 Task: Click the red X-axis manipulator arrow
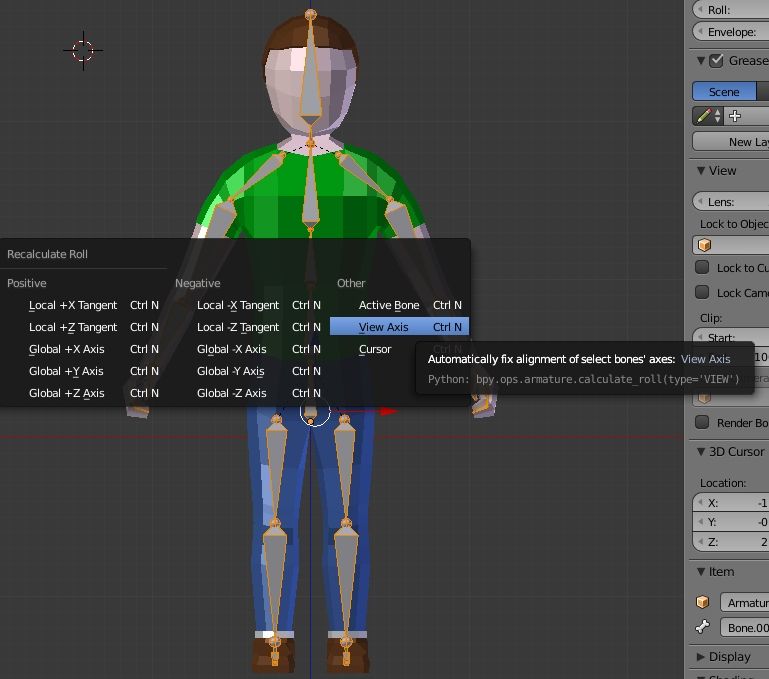click(386, 410)
